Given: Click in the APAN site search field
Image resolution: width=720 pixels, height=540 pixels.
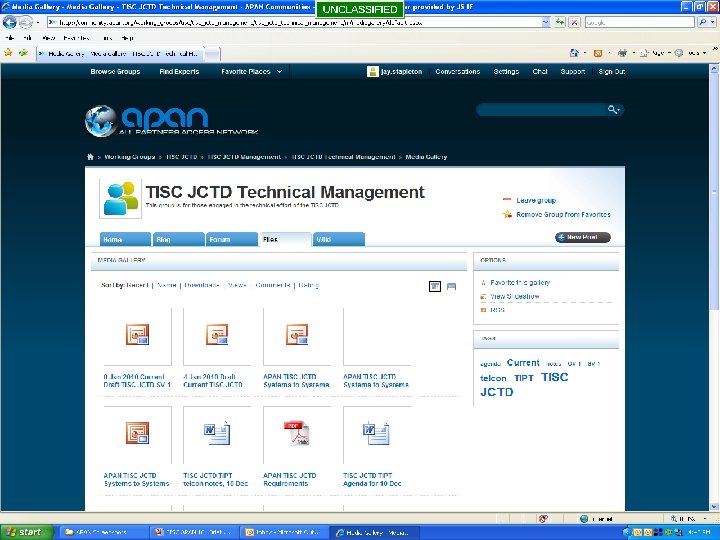Looking at the screenshot, I should coord(543,109).
